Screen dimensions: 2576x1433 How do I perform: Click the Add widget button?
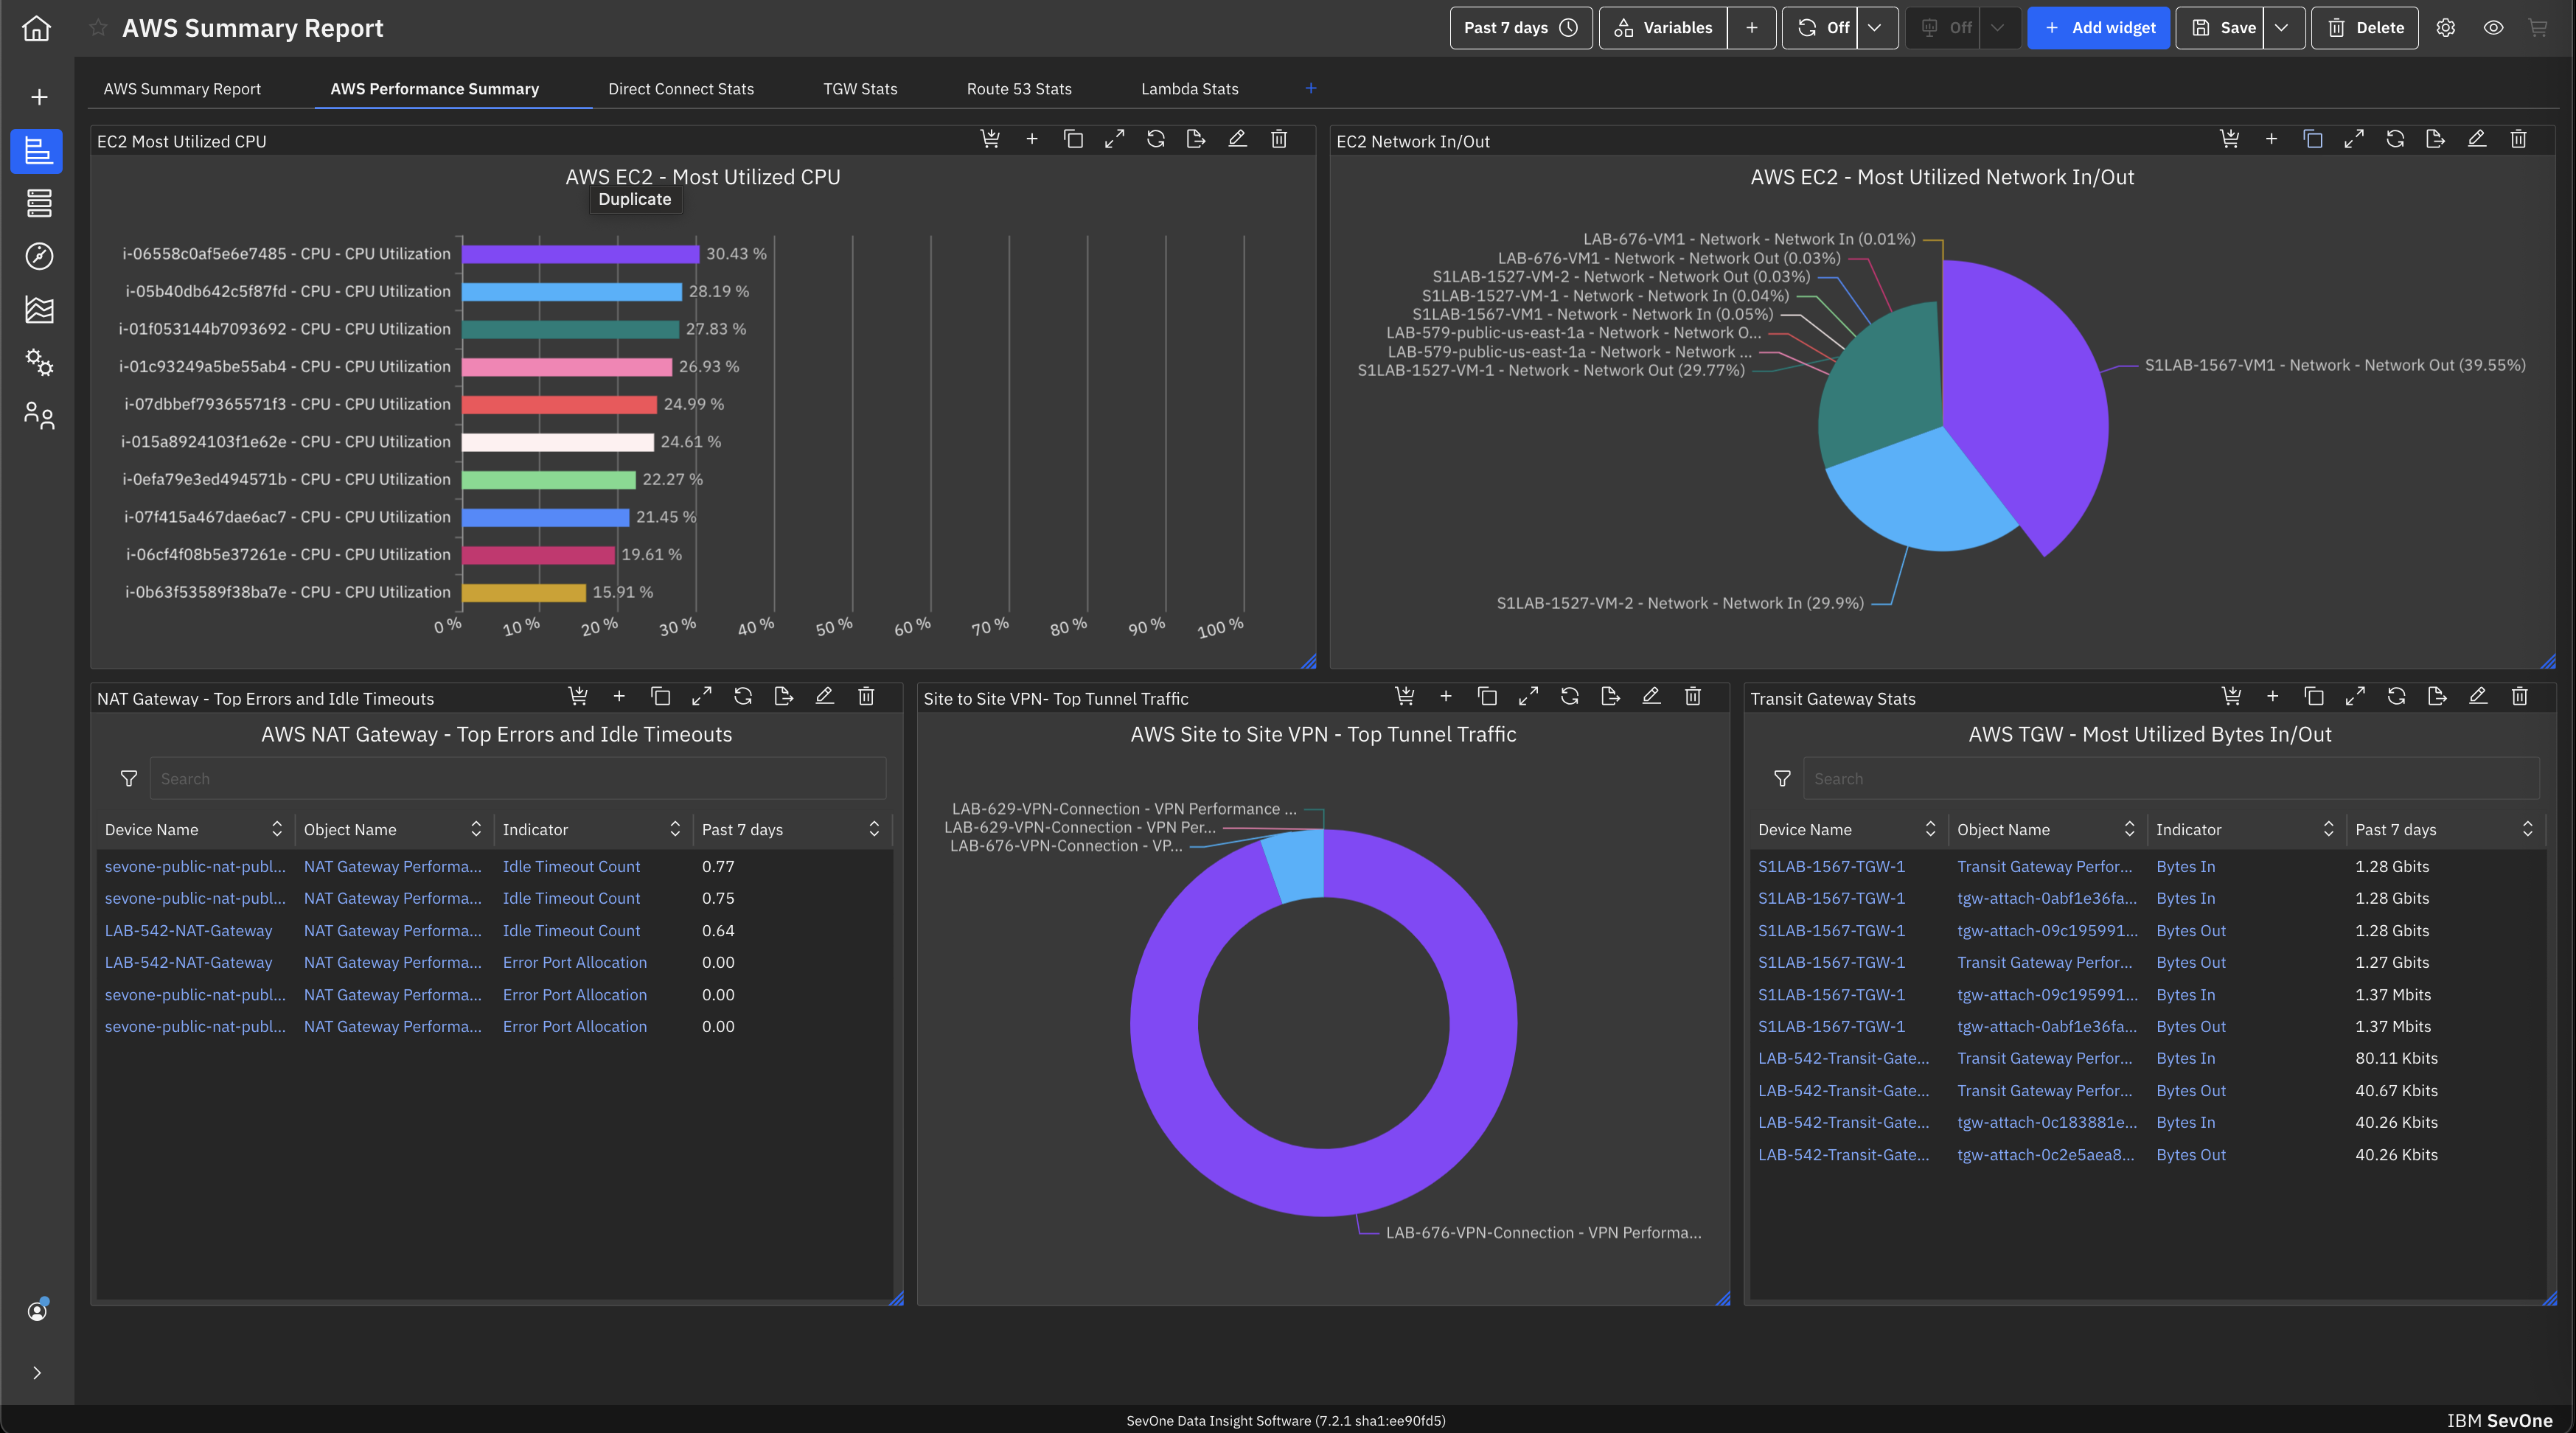pos(2098,28)
